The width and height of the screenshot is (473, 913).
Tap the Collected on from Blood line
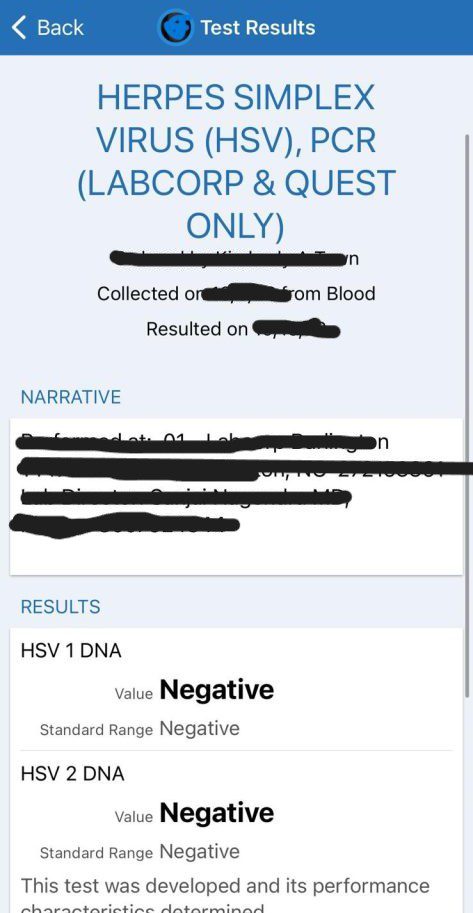point(236,293)
